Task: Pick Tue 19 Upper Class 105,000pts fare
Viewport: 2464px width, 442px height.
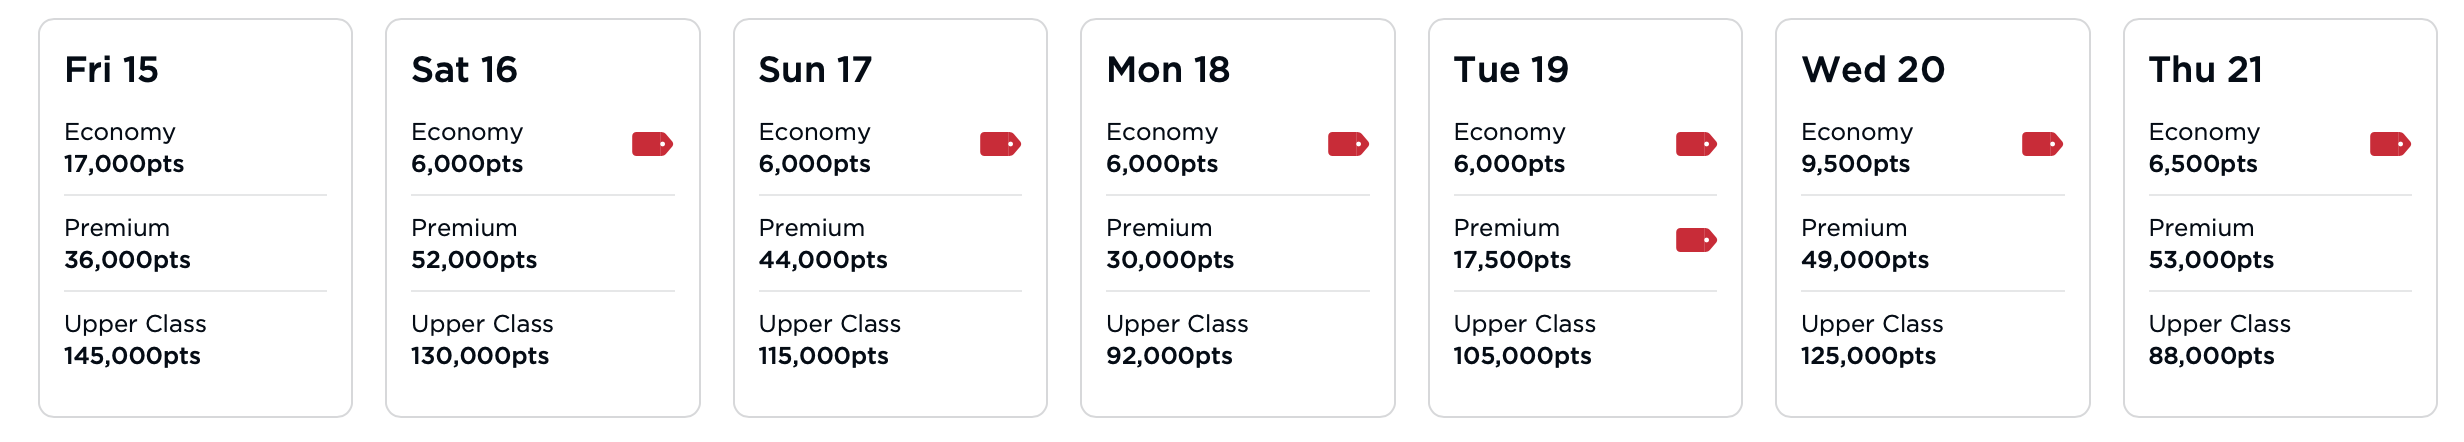Action: pyautogui.click(x=1524, y=340)
